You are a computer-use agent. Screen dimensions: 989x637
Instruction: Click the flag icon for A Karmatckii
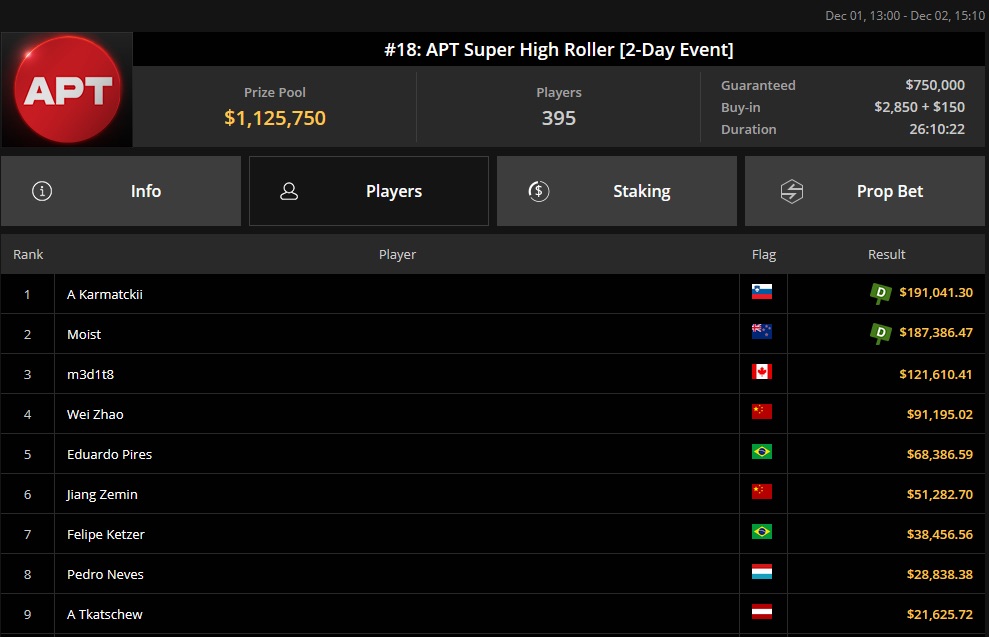[762, 293]
